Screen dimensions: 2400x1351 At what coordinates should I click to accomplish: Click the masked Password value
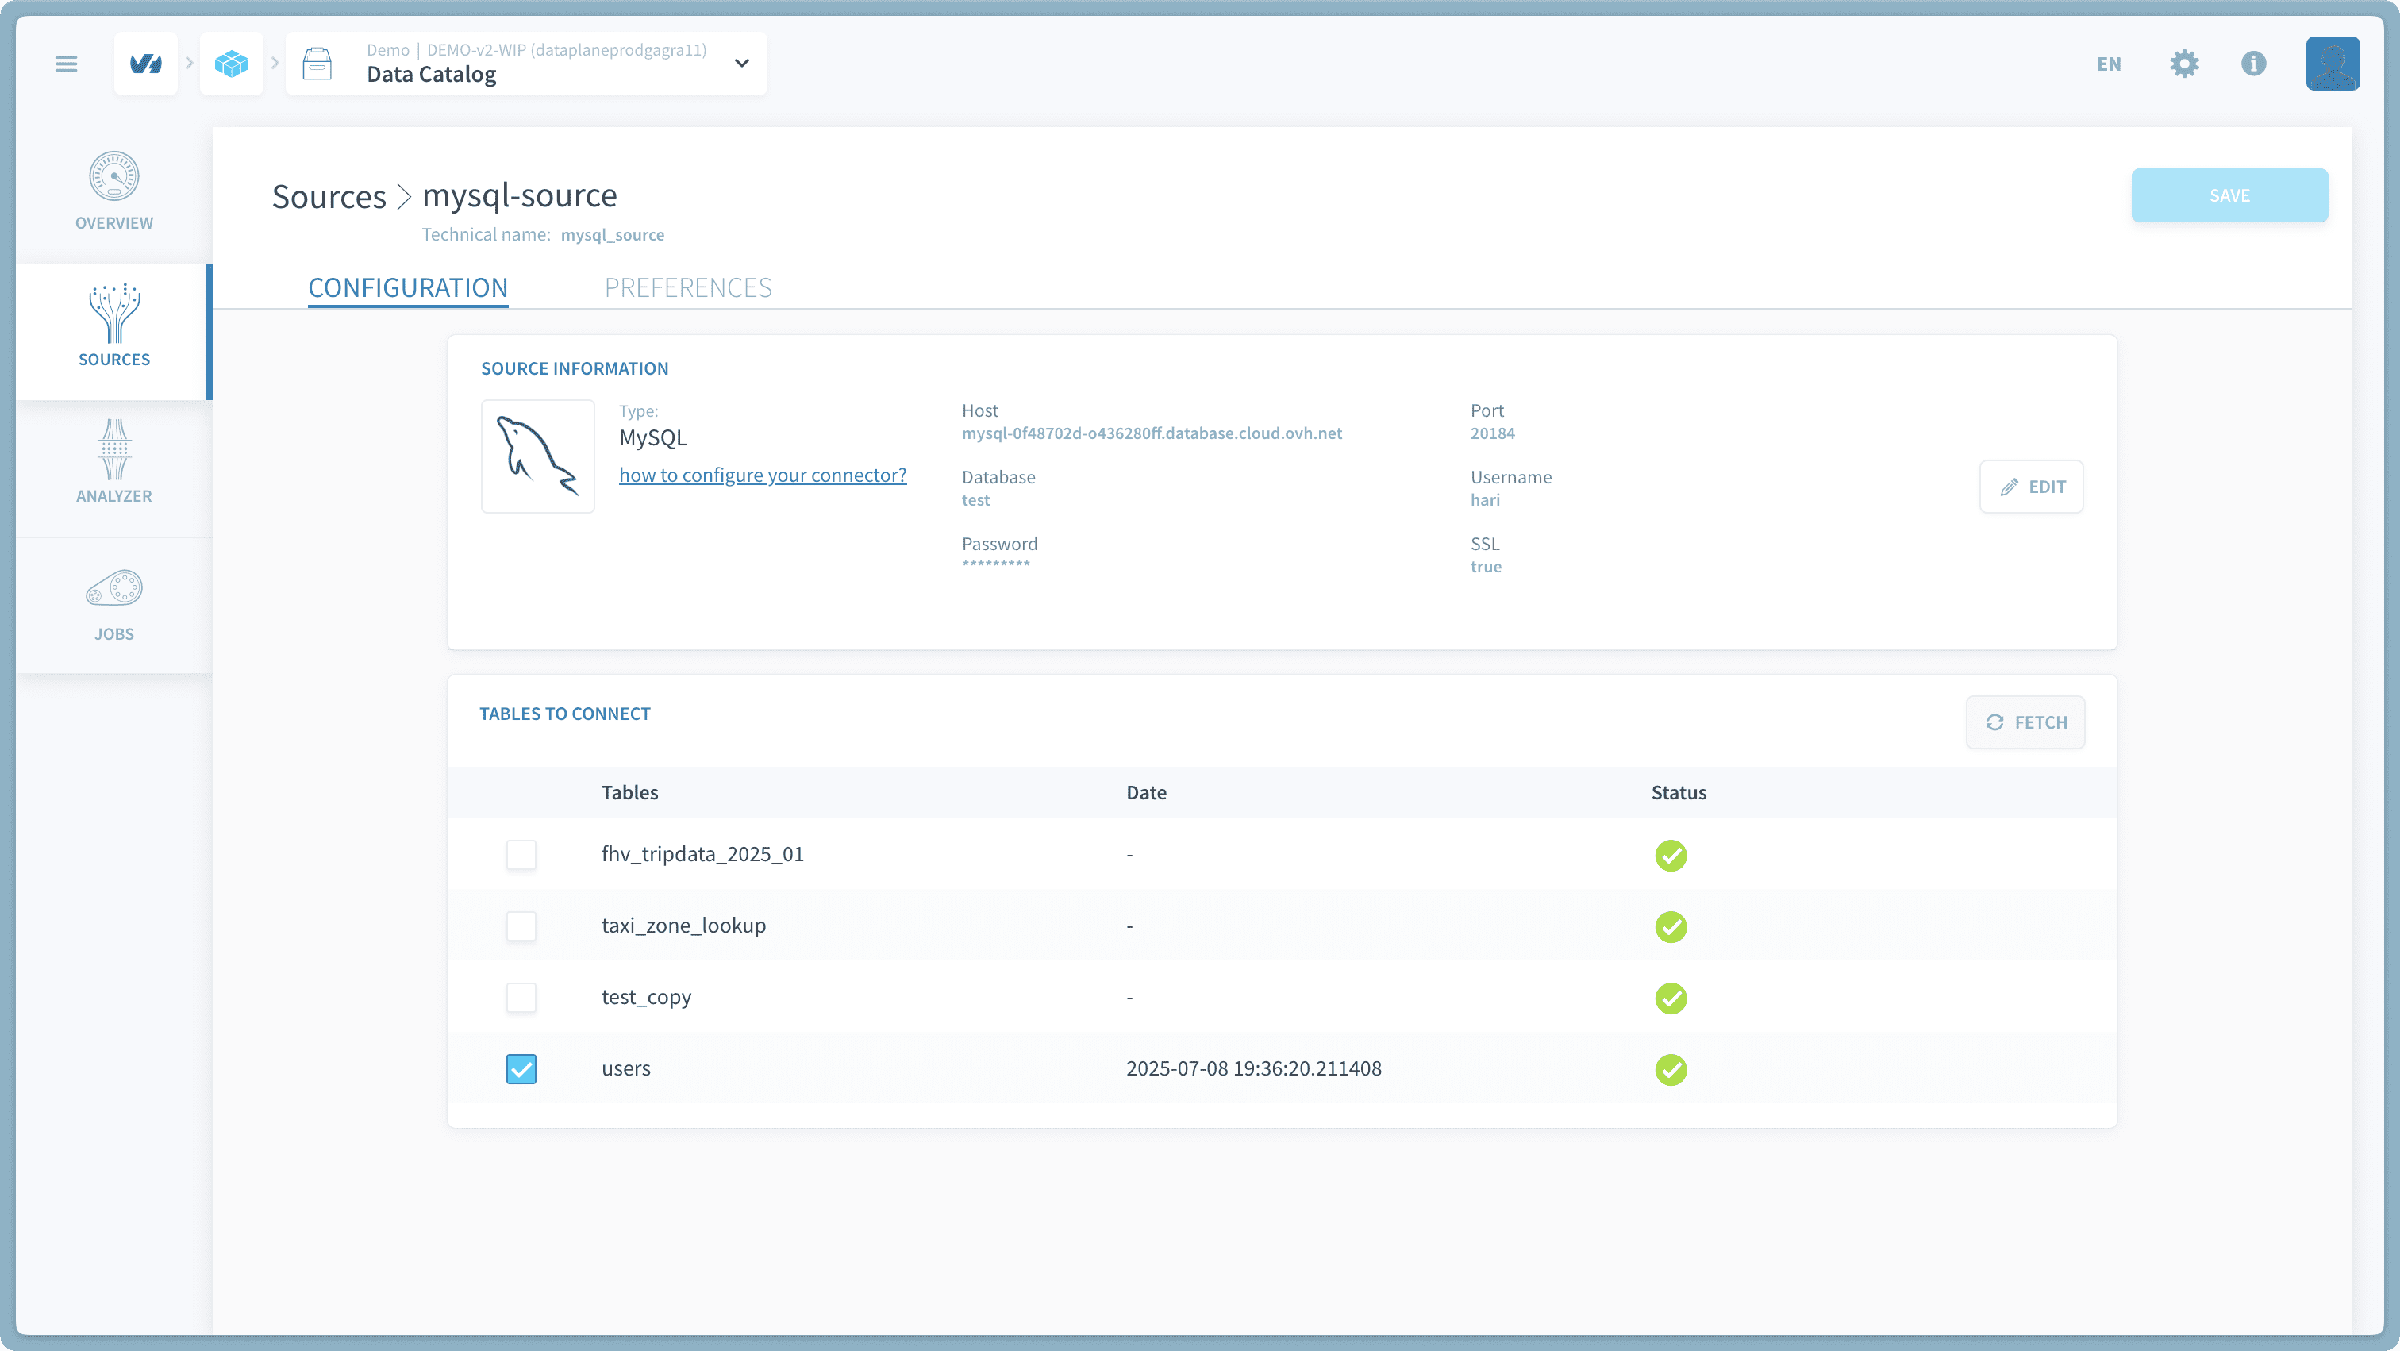pyautogui.click(x=996, y=566)
